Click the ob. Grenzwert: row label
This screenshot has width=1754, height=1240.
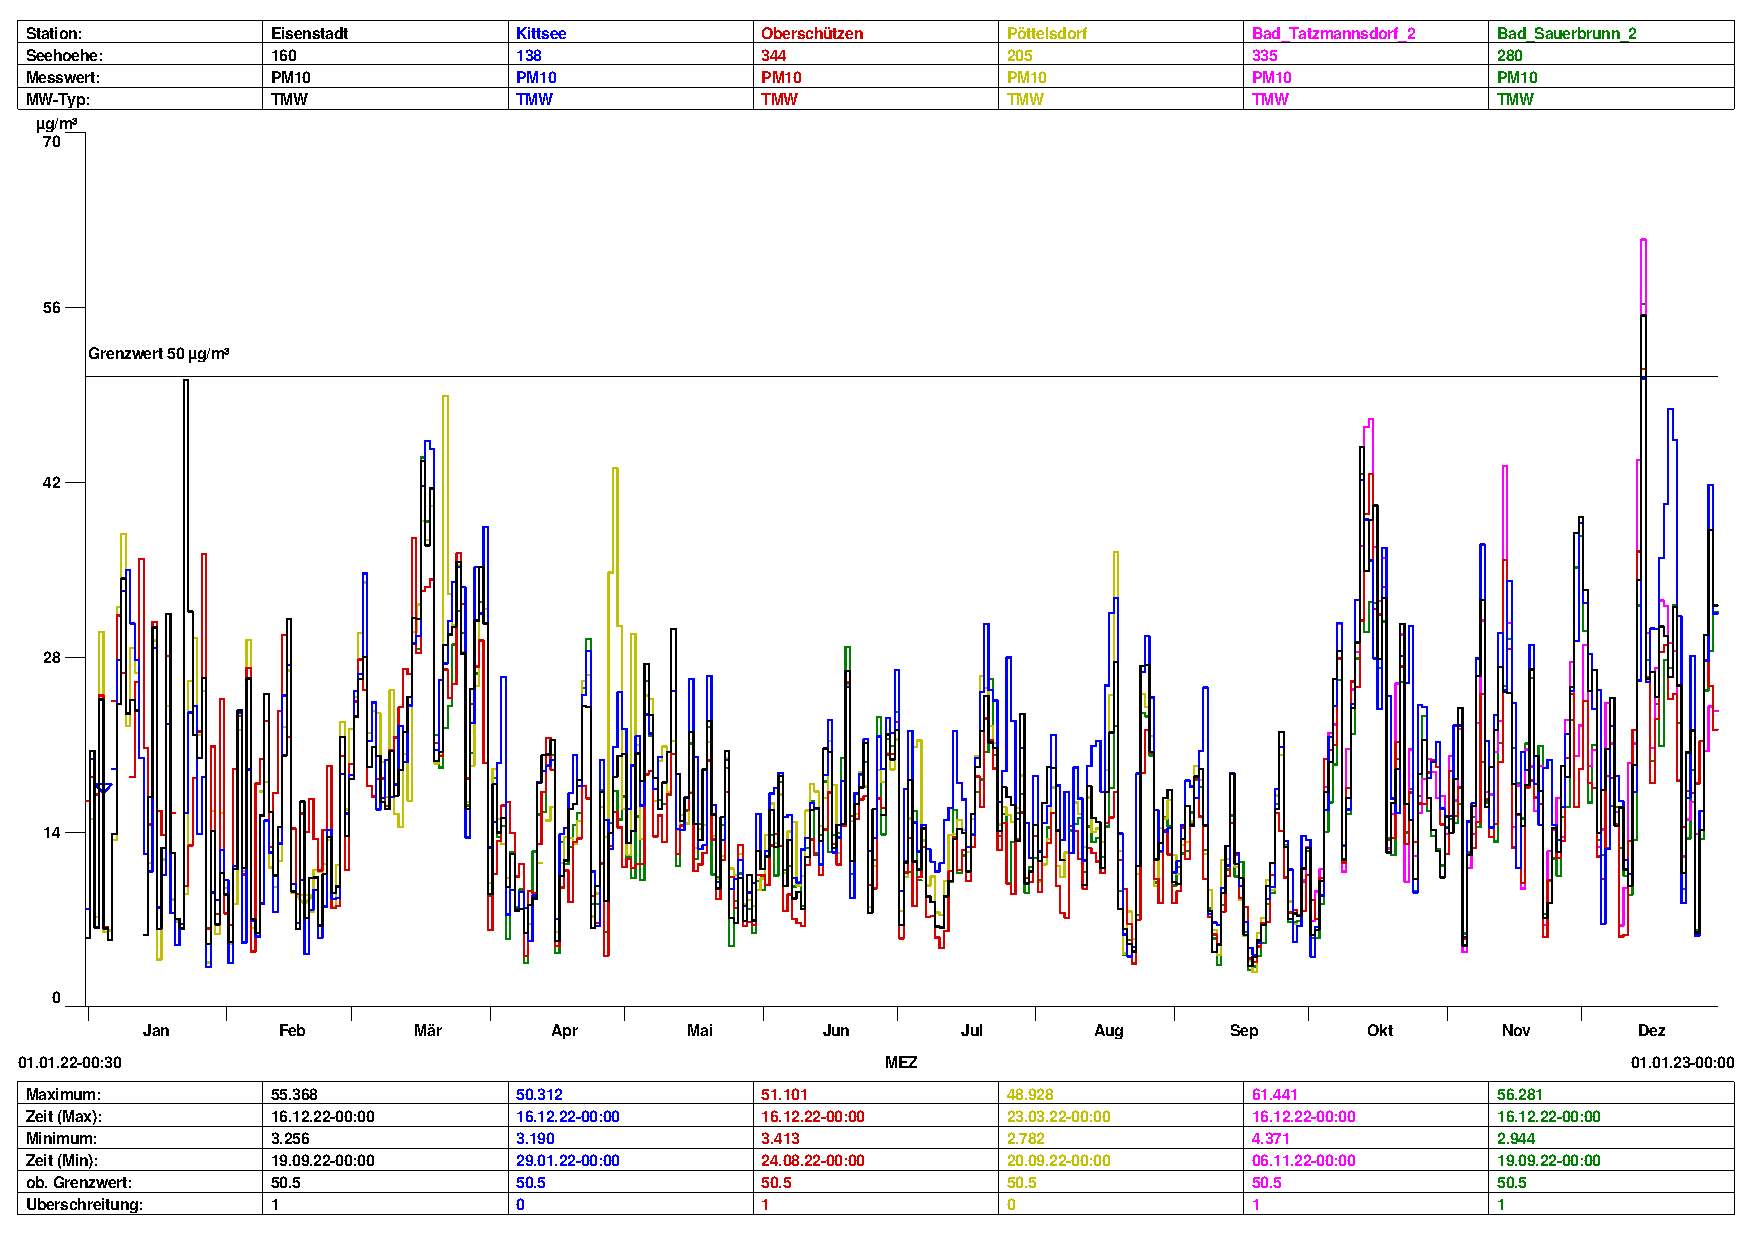point(79,1182)
